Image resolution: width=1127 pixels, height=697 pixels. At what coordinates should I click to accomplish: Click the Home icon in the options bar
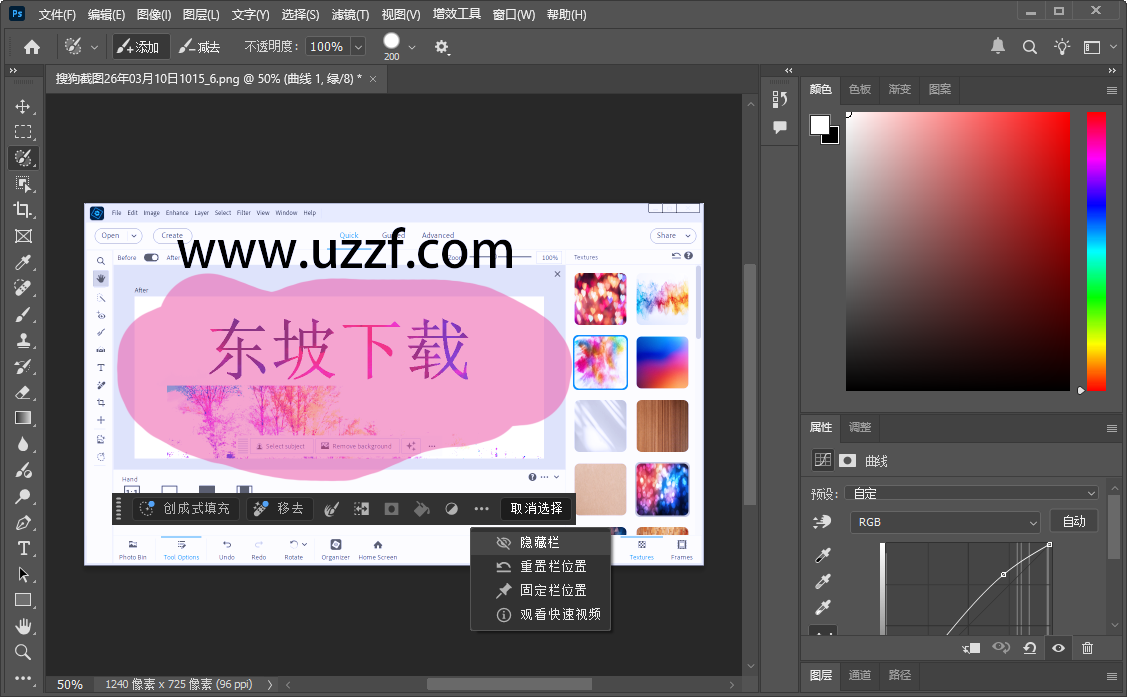tap(32, 46)
